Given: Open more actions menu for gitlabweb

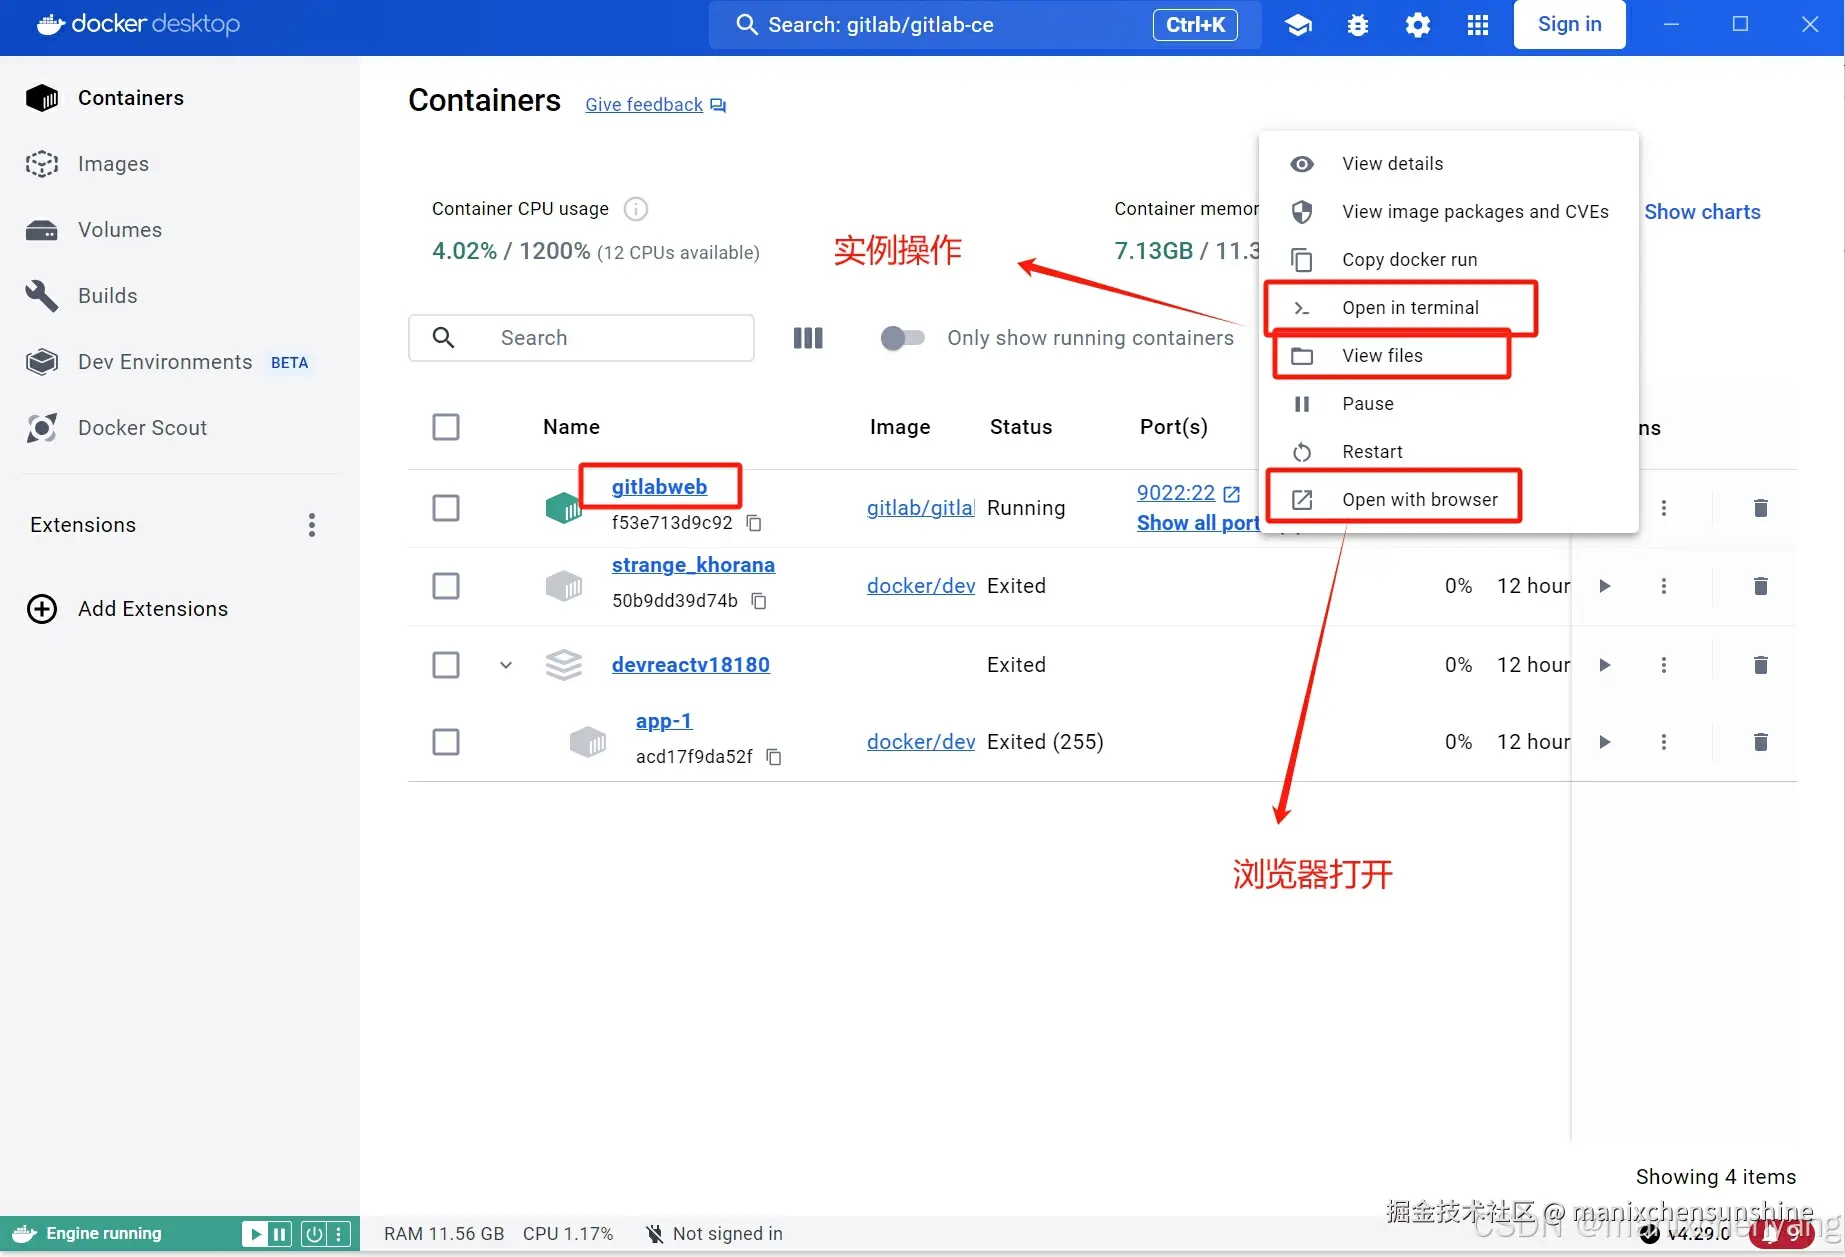Looking at the screenshot, I should pos(1664,508).
